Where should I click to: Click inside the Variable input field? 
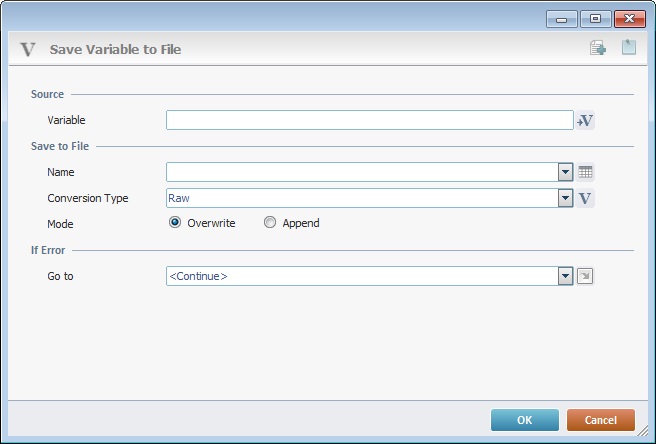[x=370, y=120]
